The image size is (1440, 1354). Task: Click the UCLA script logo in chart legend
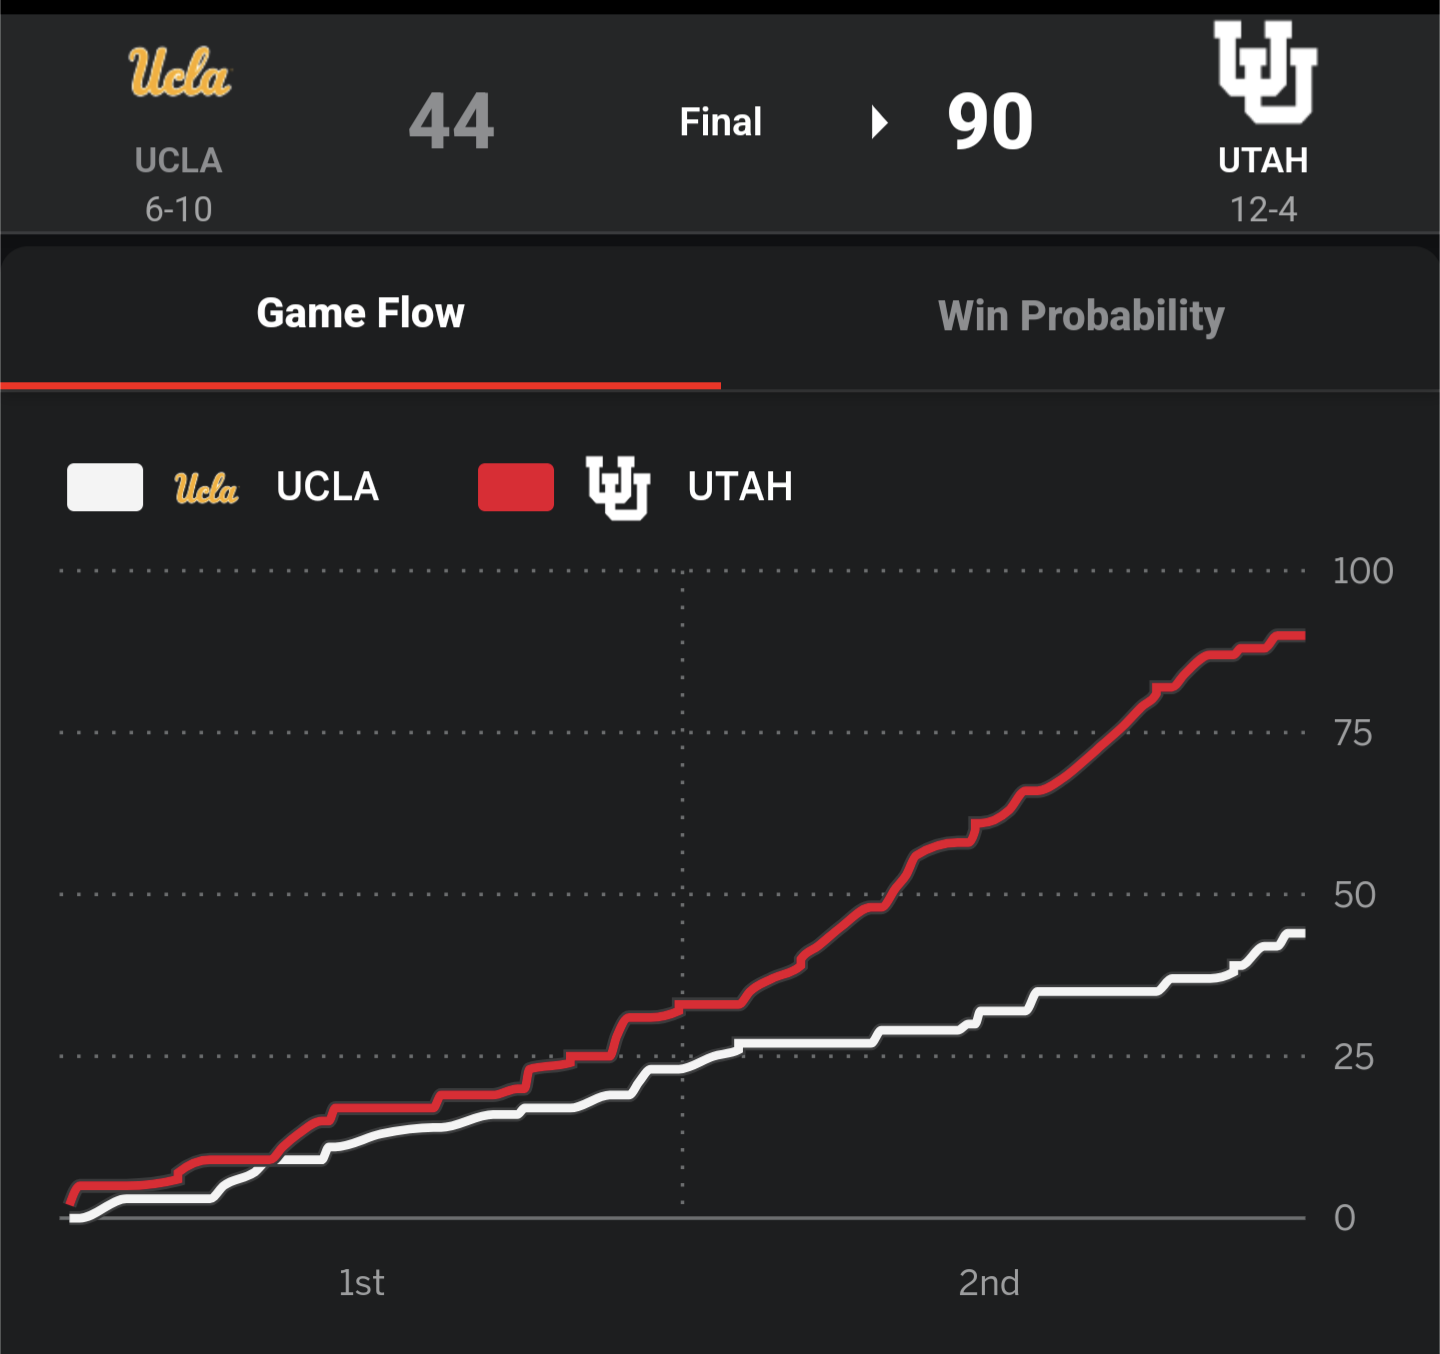click(x=206, y=488)
